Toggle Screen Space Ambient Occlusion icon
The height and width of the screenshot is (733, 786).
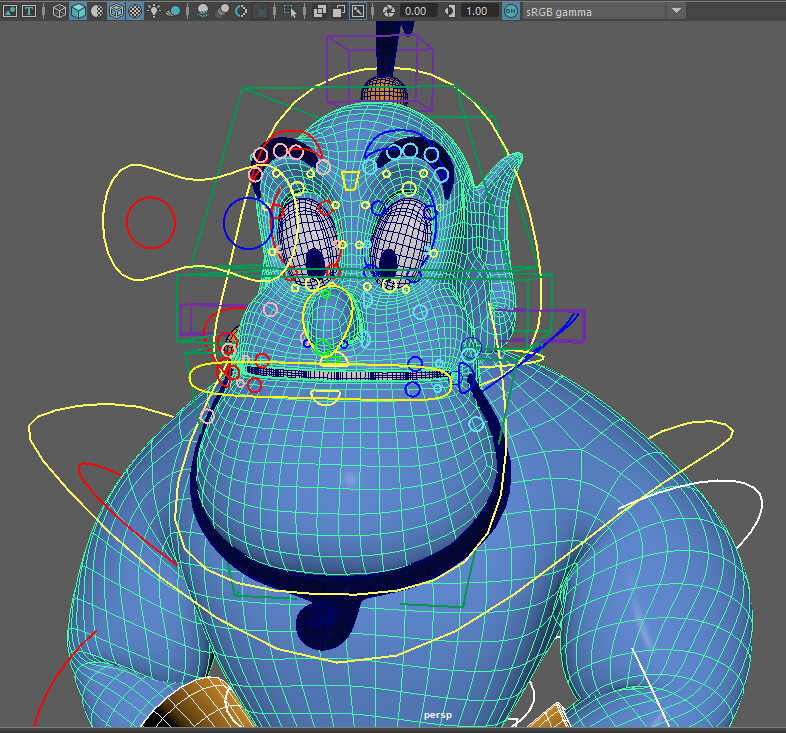pyautogui.click(x=203, y=11)
